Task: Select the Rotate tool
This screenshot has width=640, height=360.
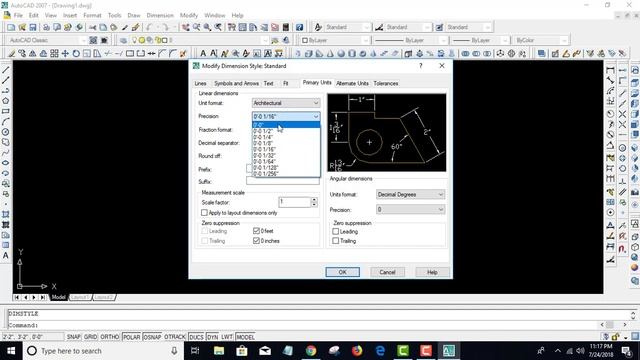Action: (76, 53)
